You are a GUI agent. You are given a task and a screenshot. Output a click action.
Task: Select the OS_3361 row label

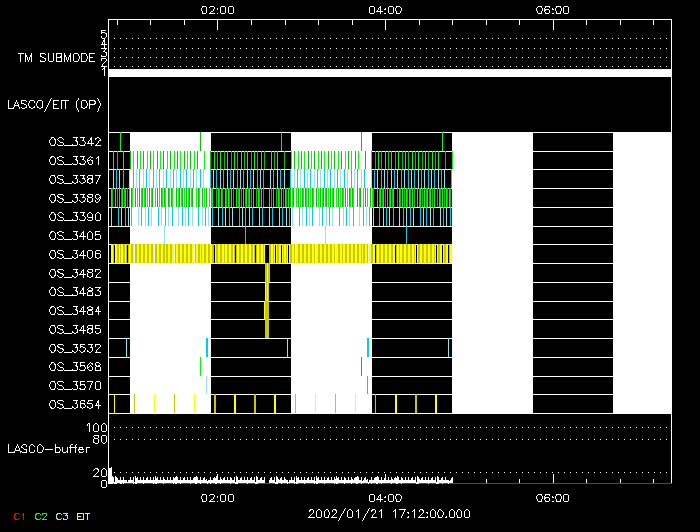pos(75,160)
